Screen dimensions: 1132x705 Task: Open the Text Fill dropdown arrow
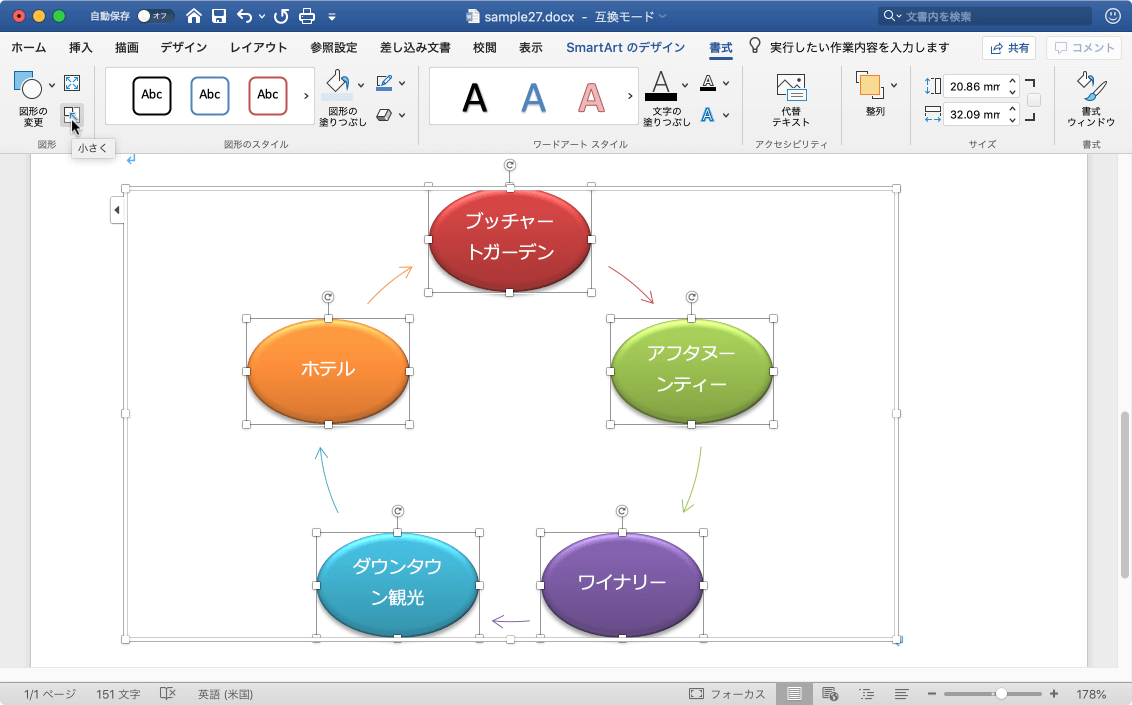click(x=685, y=85)
